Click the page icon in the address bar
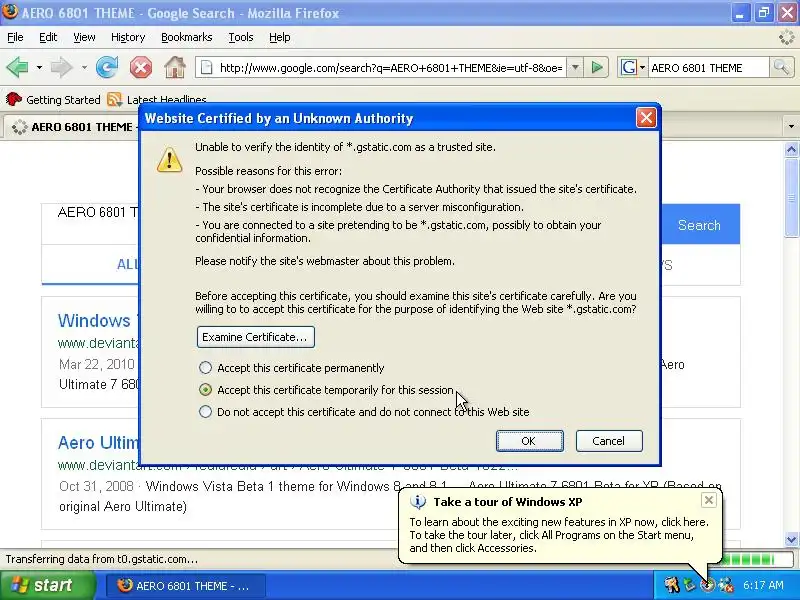 point(206,67)
